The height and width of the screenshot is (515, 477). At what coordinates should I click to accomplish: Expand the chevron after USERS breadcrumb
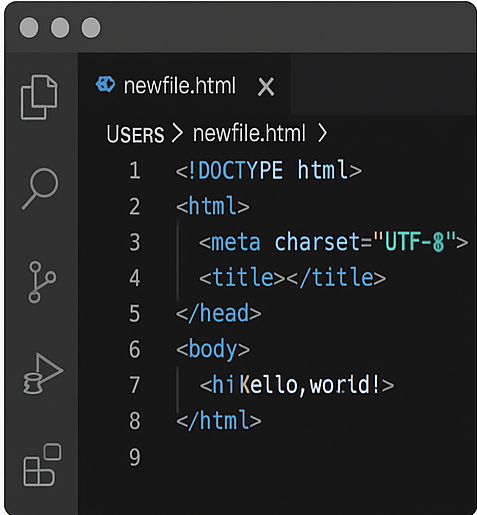point(177,133)
